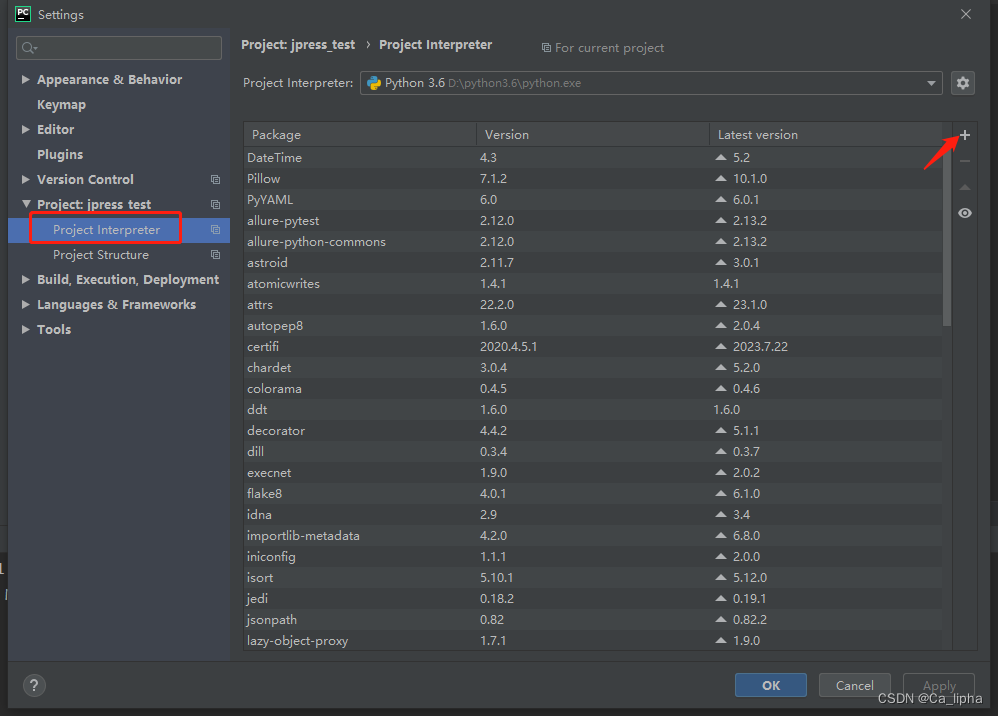Sort by Package column header
The image size is (998, 716).
click(360, 135)
